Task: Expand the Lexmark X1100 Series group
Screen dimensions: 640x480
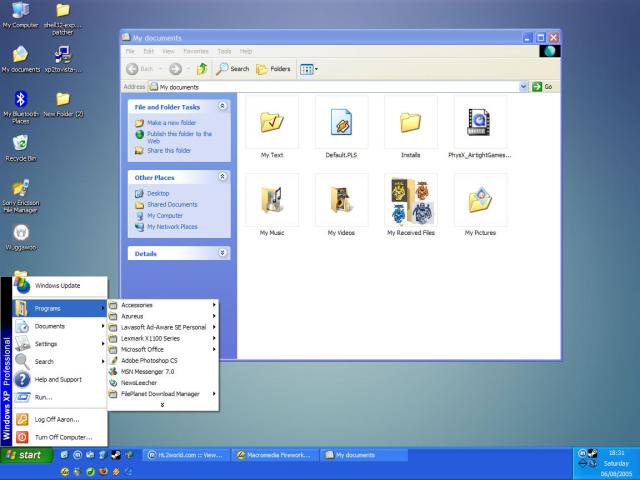Action: 163,338
